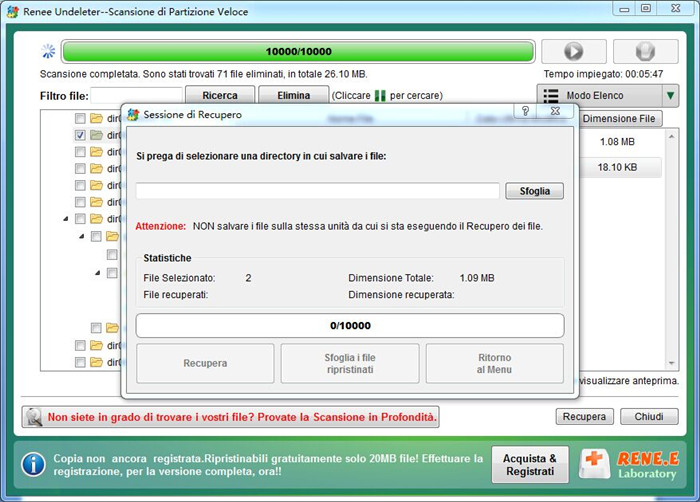
Task: Click the deep scan magnifier icon
Action: [x=34, y=417]
